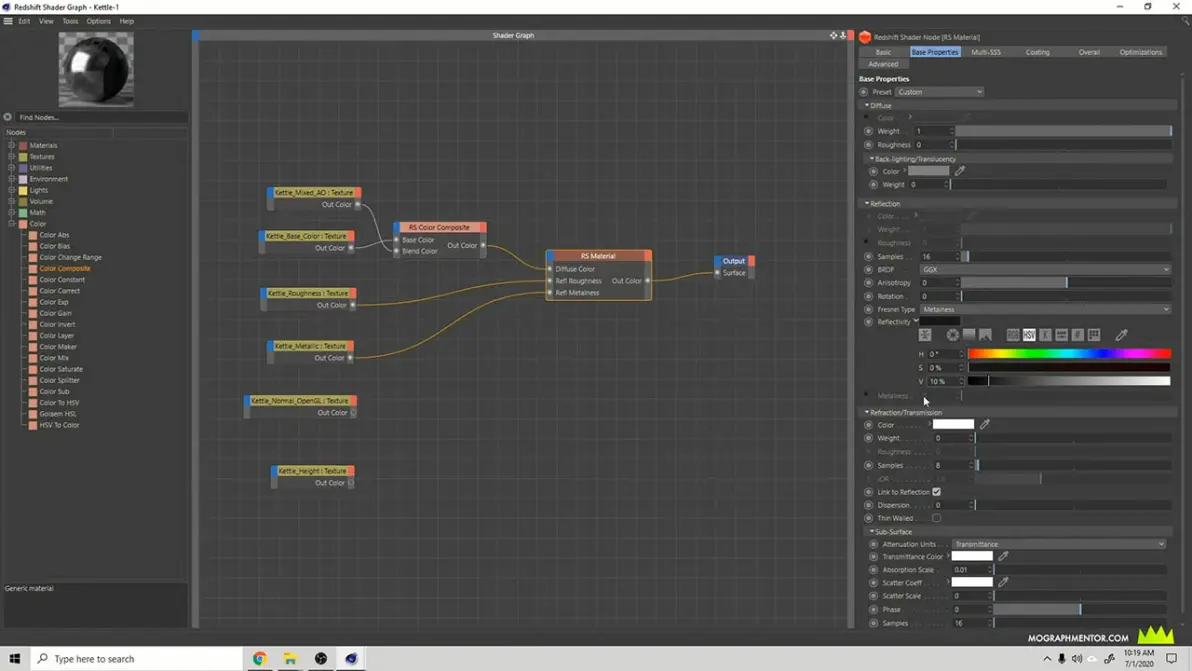Toggle the animation dot beside Fresnel Type

(868, 309)
